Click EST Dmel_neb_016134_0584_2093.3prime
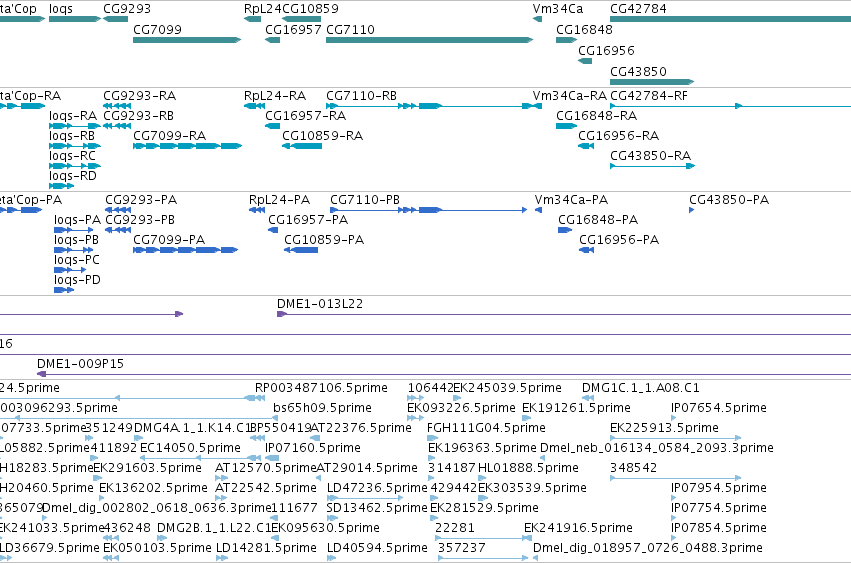This screenshot has height=563, width=851. point(657,448)
